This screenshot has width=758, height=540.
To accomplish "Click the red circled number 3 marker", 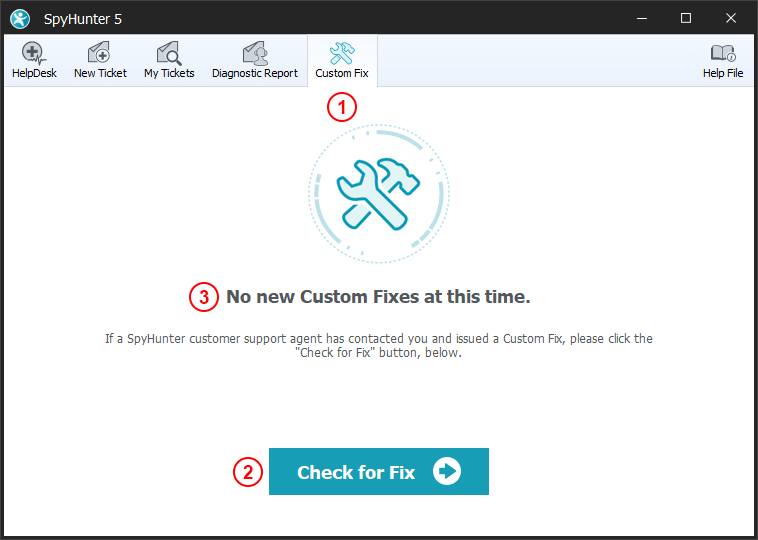I will pos(204,296).
